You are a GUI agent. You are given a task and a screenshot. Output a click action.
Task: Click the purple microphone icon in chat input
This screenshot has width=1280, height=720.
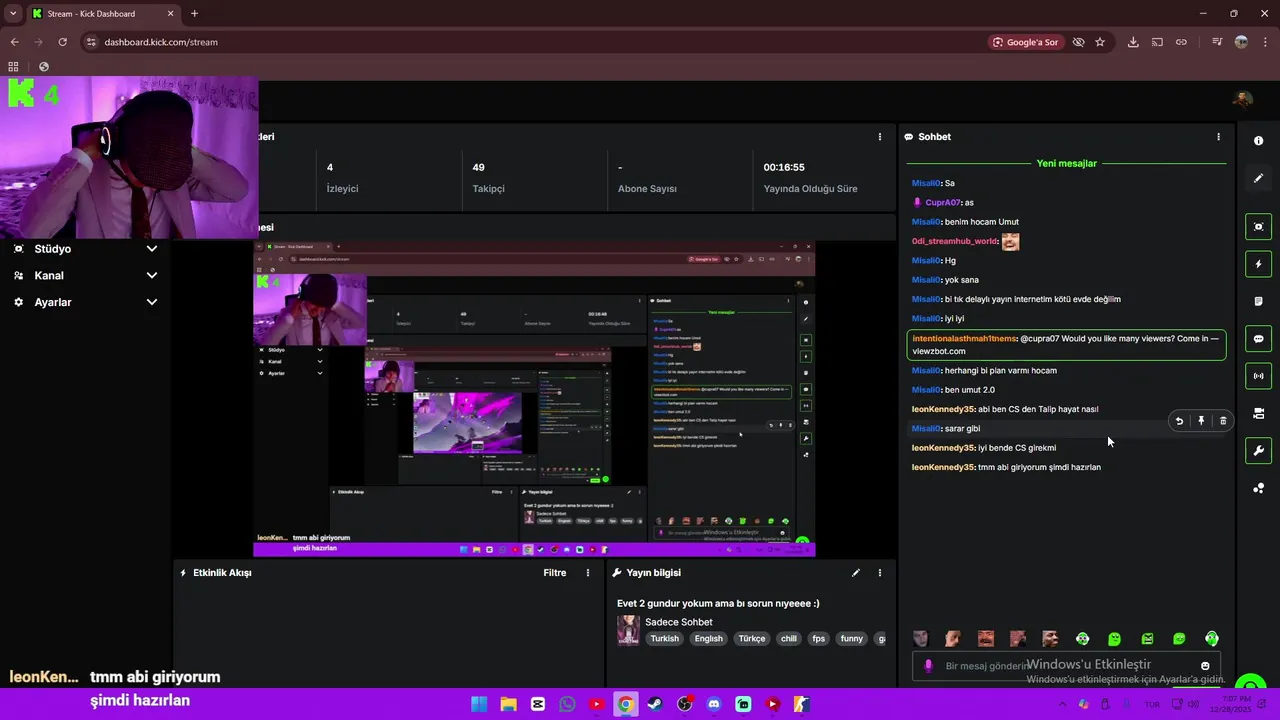(x=929, y=666)
